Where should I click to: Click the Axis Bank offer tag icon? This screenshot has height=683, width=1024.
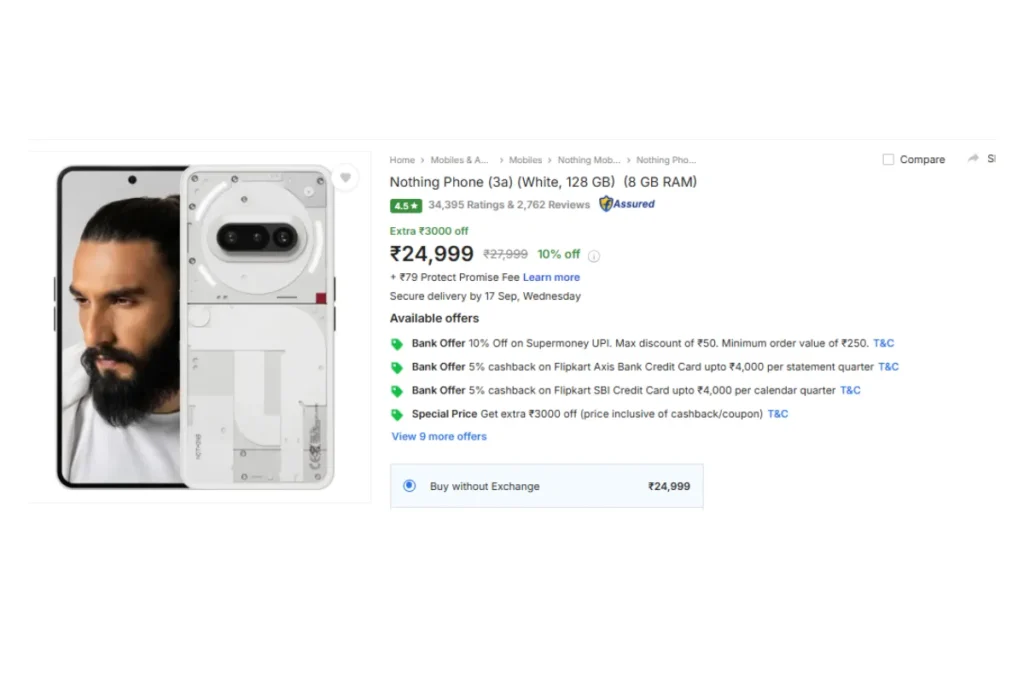397,368
